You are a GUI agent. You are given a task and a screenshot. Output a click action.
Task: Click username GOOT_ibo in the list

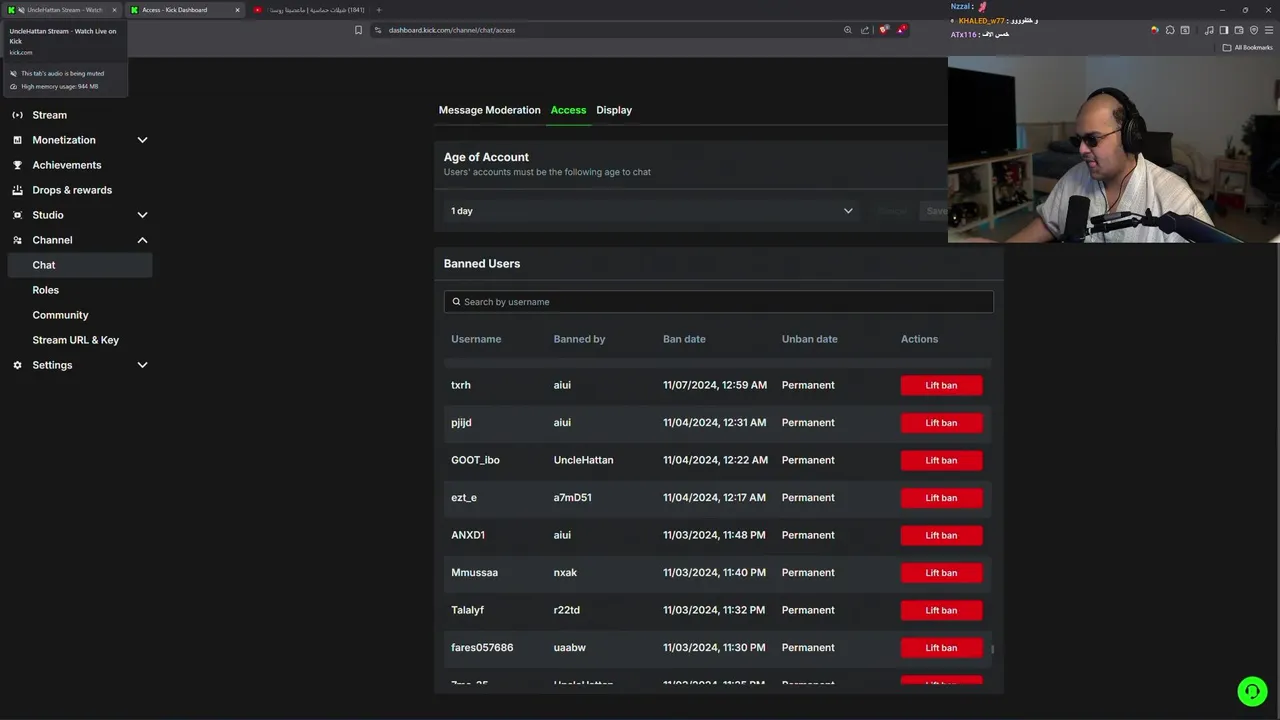[475, 460]
